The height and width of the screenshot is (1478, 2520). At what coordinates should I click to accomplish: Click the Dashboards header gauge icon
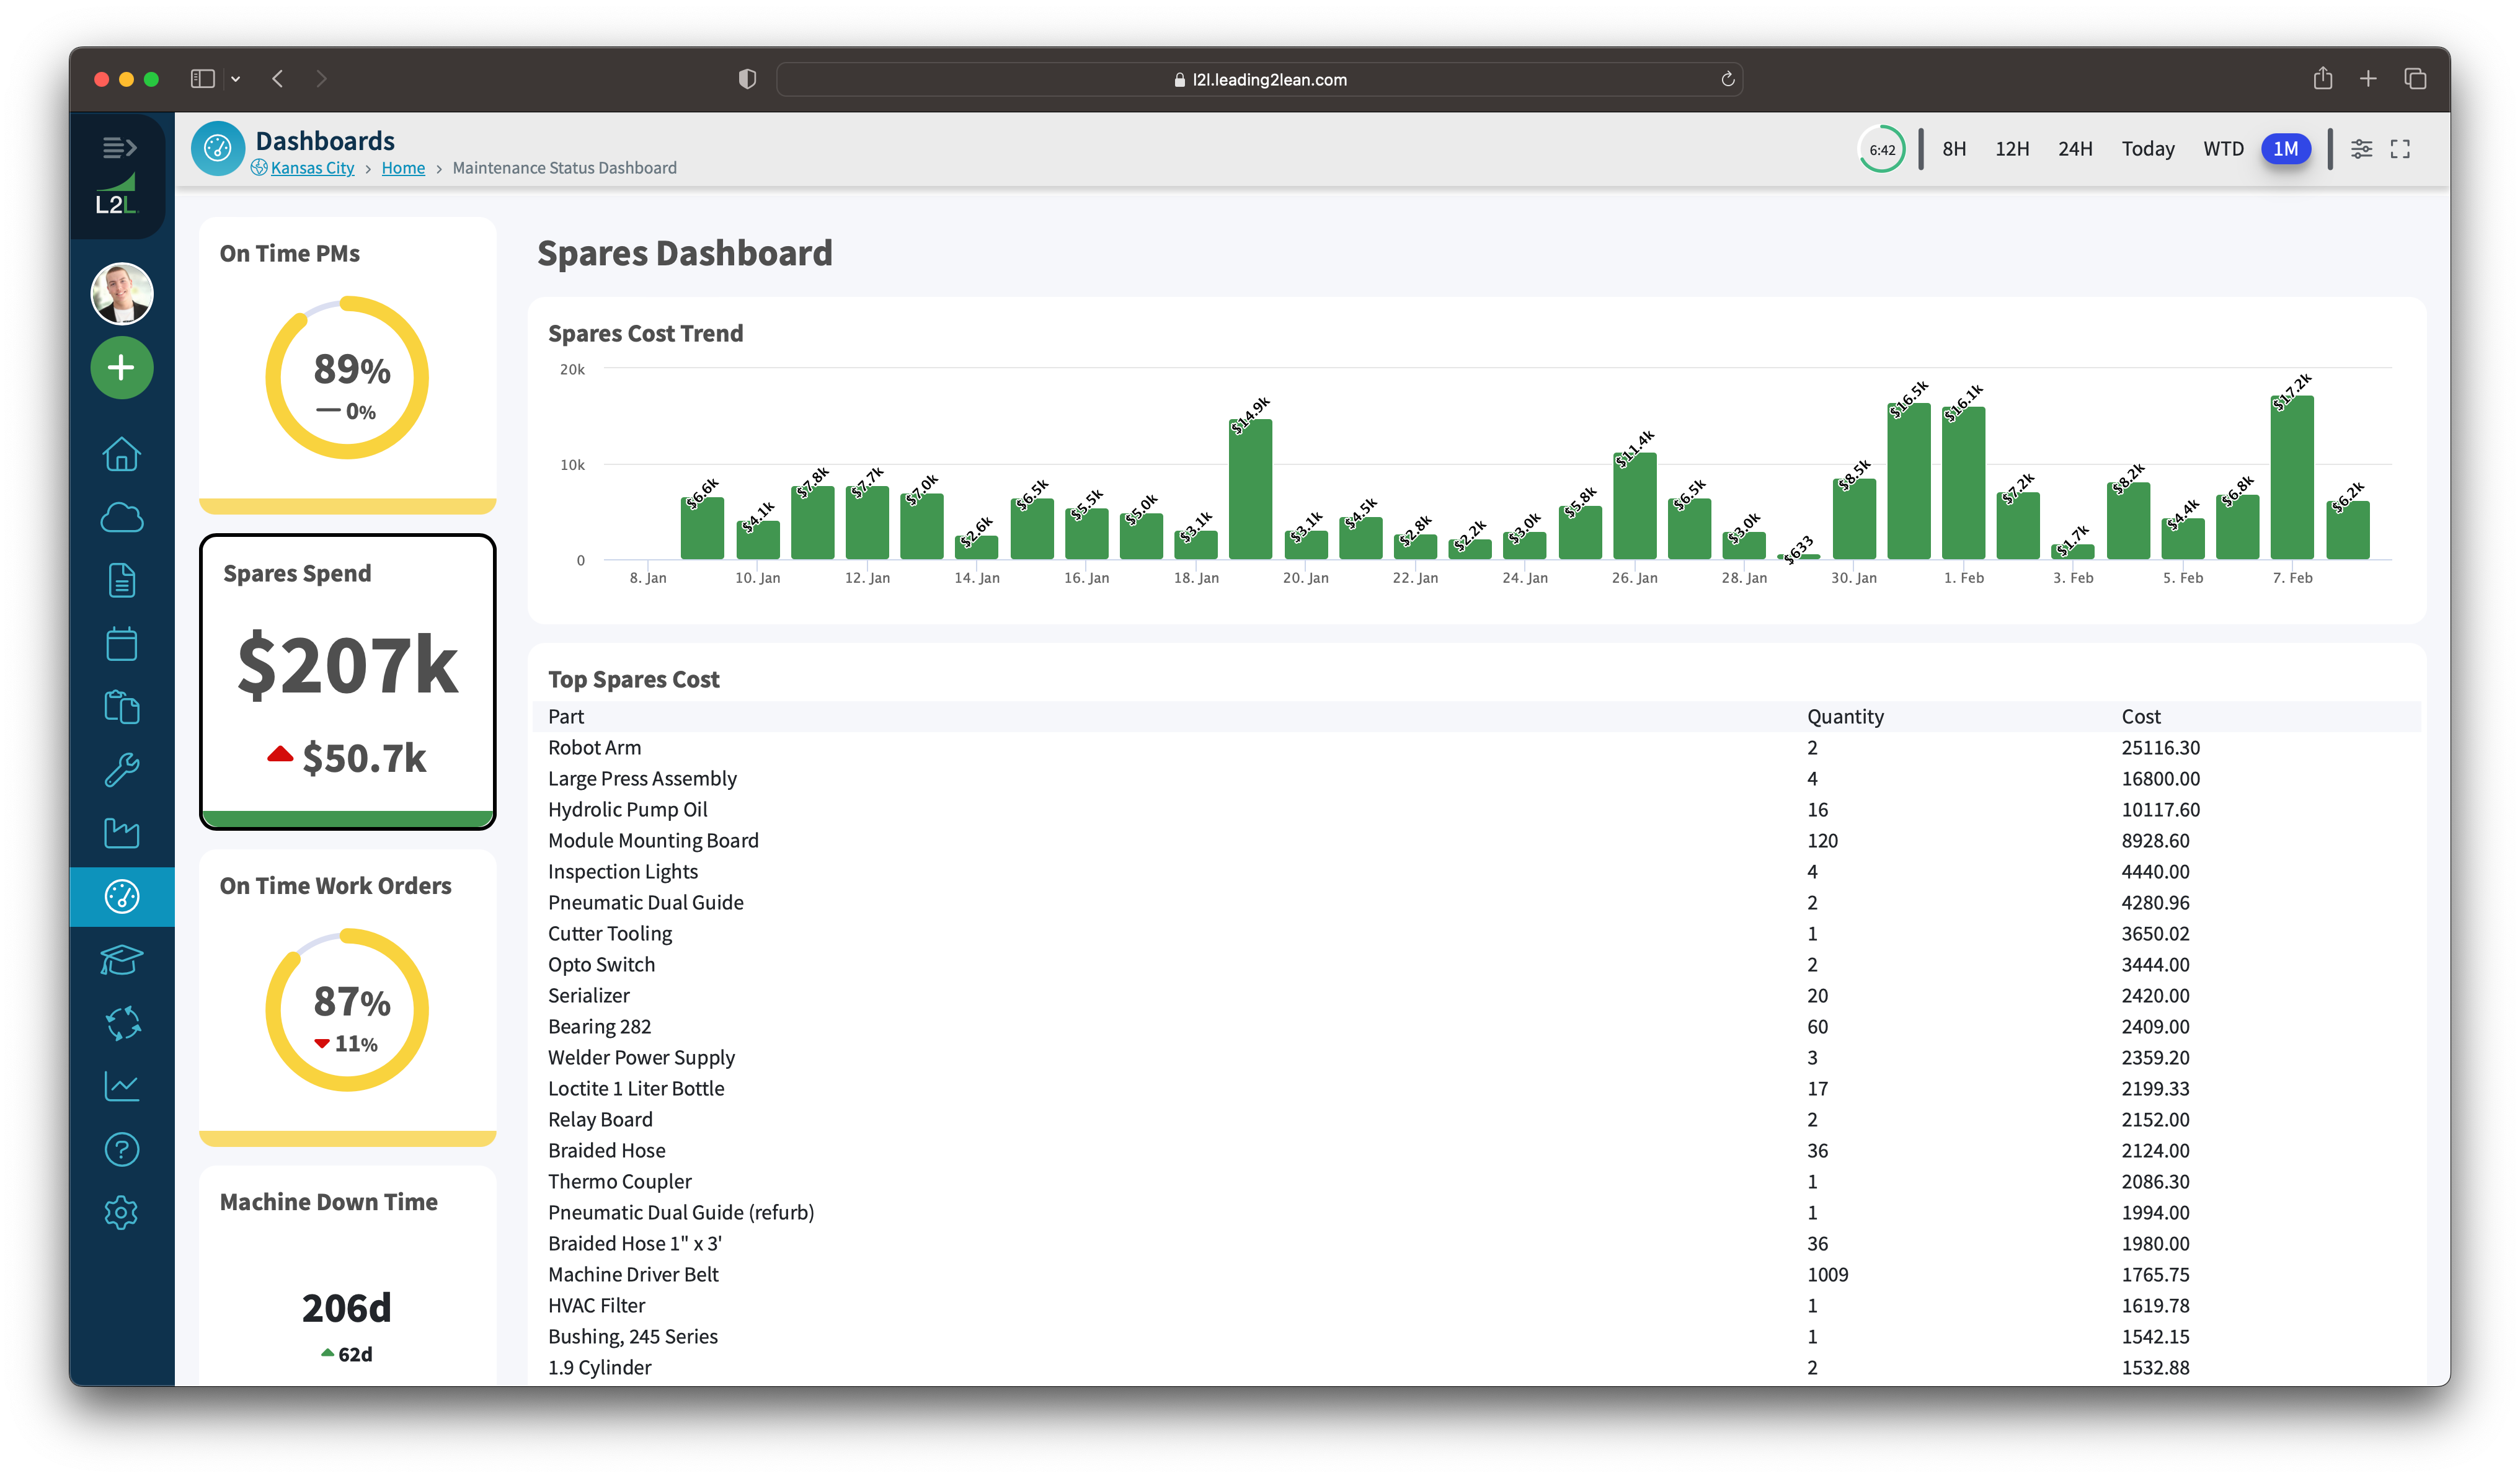coord(218,149)
